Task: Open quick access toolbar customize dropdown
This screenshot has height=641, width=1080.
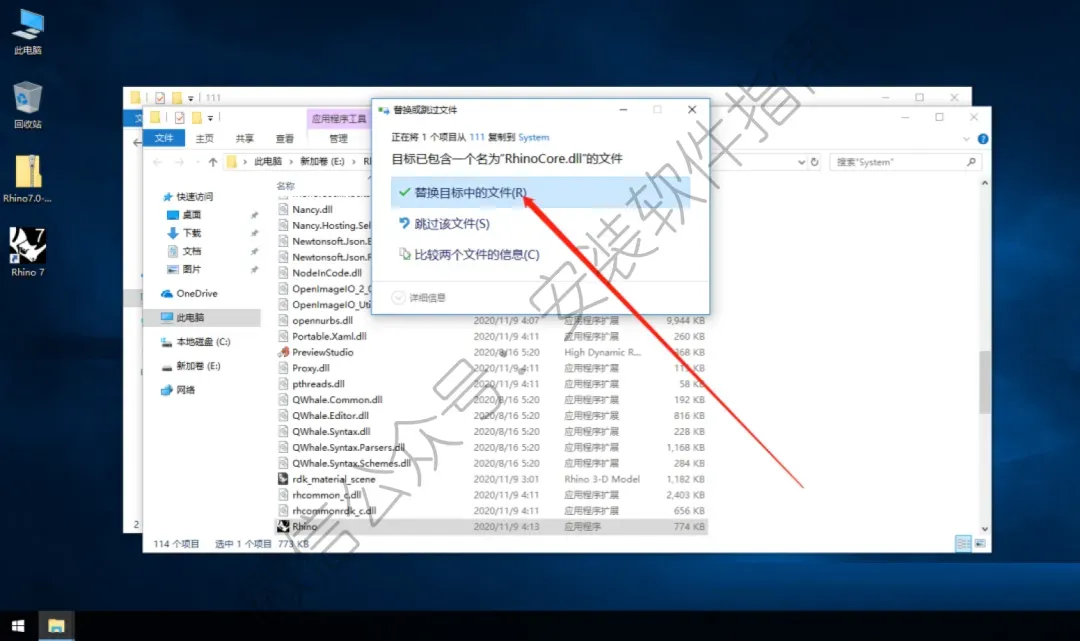Action: tap(211, 118)
